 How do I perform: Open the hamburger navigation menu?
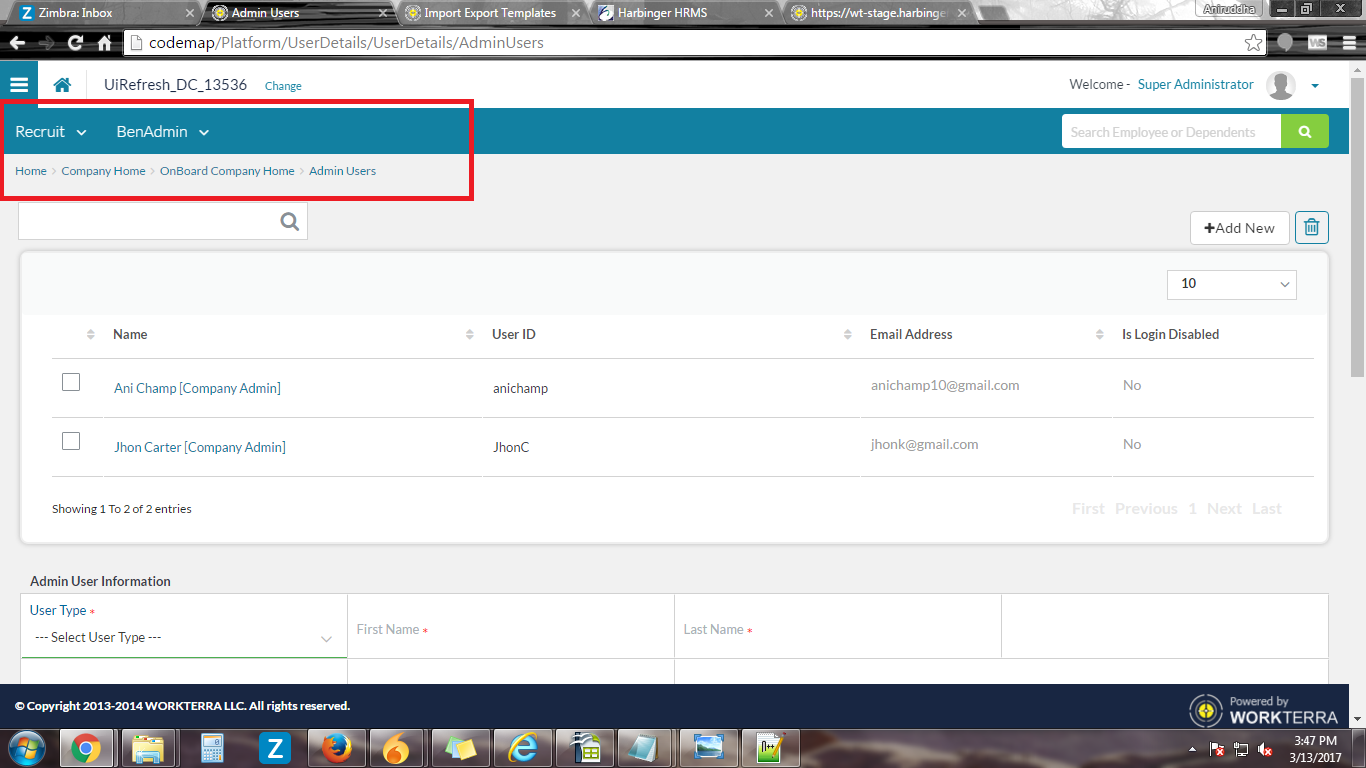point(19,84)
